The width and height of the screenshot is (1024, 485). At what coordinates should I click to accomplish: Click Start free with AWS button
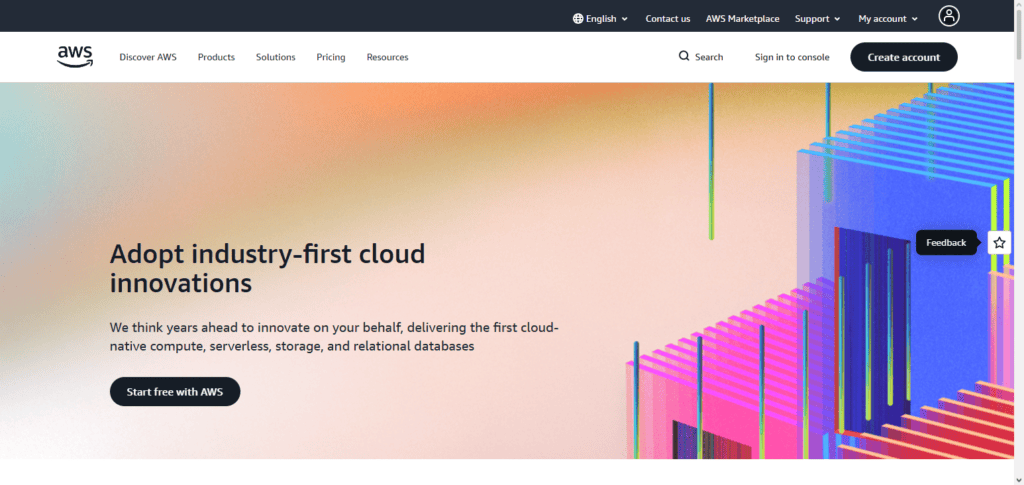click(175, 392)
